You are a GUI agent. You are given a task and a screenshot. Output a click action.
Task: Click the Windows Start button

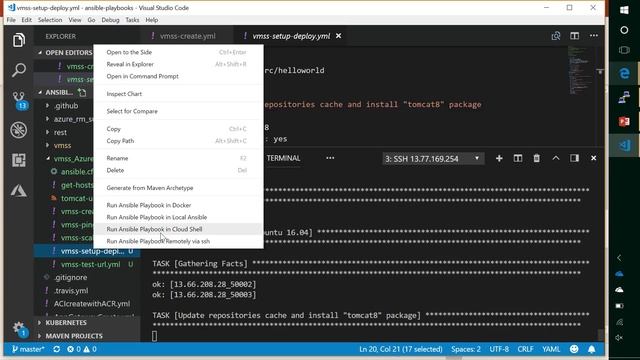click(624, 10)
